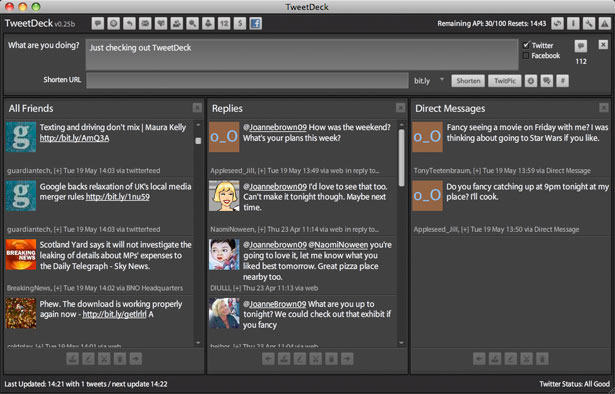Close the Direct Messages column
The image size is (615, 394).
click(604, 107)
